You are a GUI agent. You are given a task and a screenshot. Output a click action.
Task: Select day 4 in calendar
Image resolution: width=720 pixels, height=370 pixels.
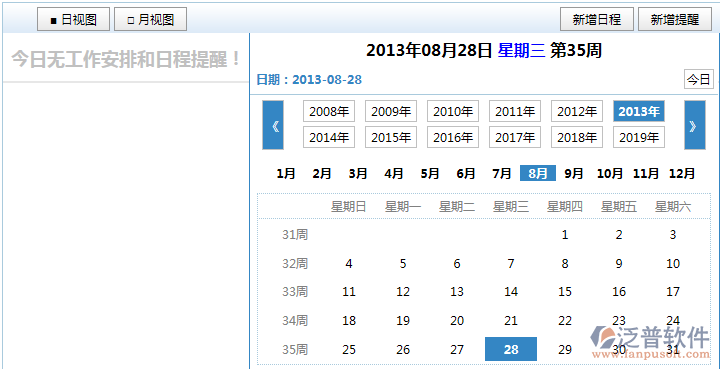point(349,264)
